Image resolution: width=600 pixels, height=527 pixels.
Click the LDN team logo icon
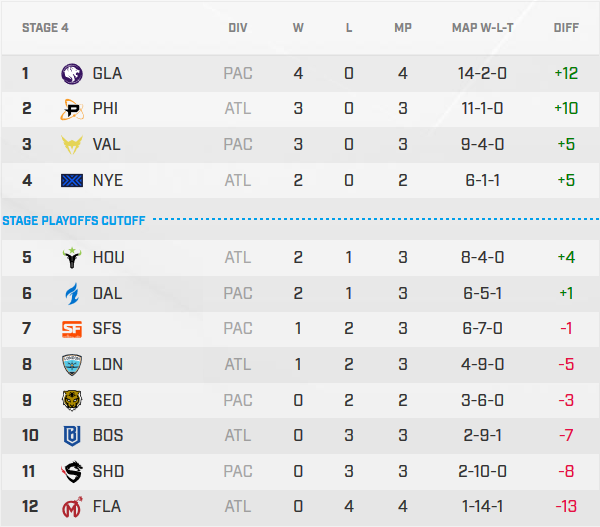click(x=73, y=364)
